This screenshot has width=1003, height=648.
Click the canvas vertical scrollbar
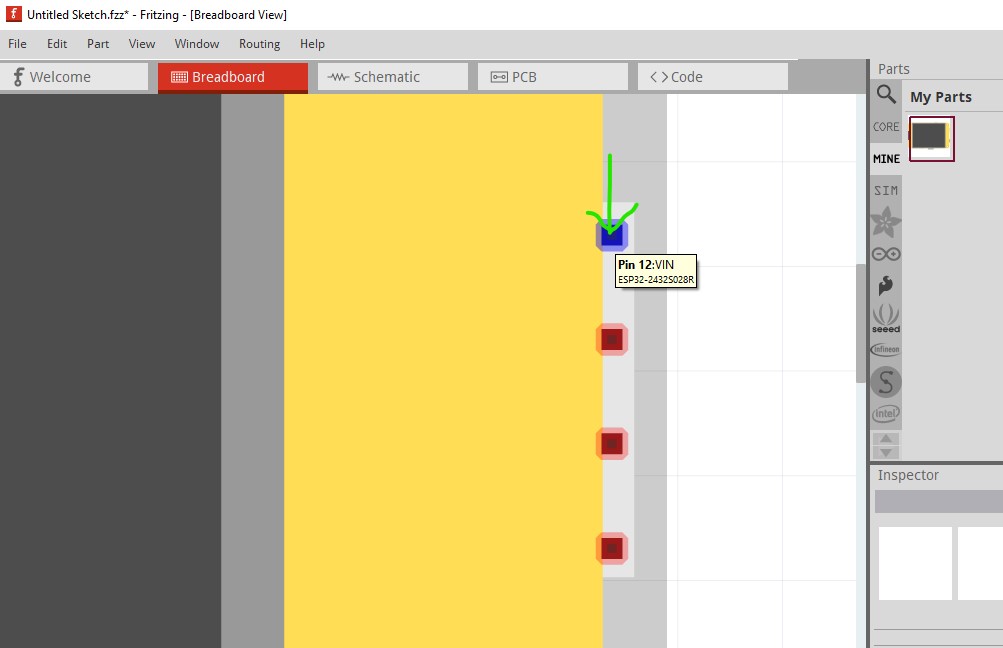pyautogui.click(x=861, y=322)
